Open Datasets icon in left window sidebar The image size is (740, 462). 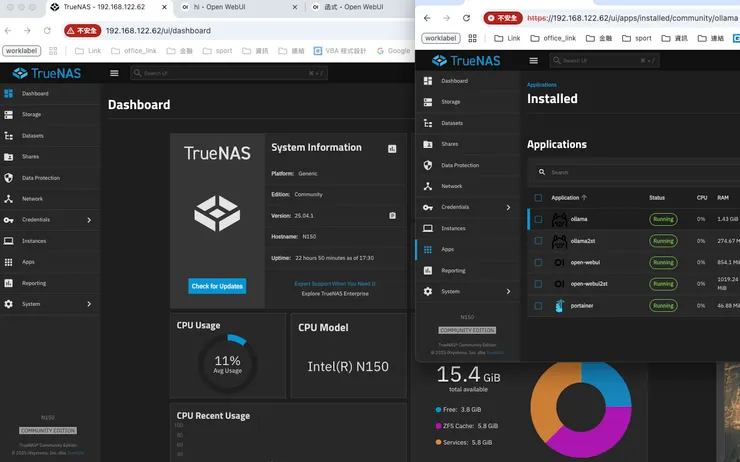coord(8,136)
